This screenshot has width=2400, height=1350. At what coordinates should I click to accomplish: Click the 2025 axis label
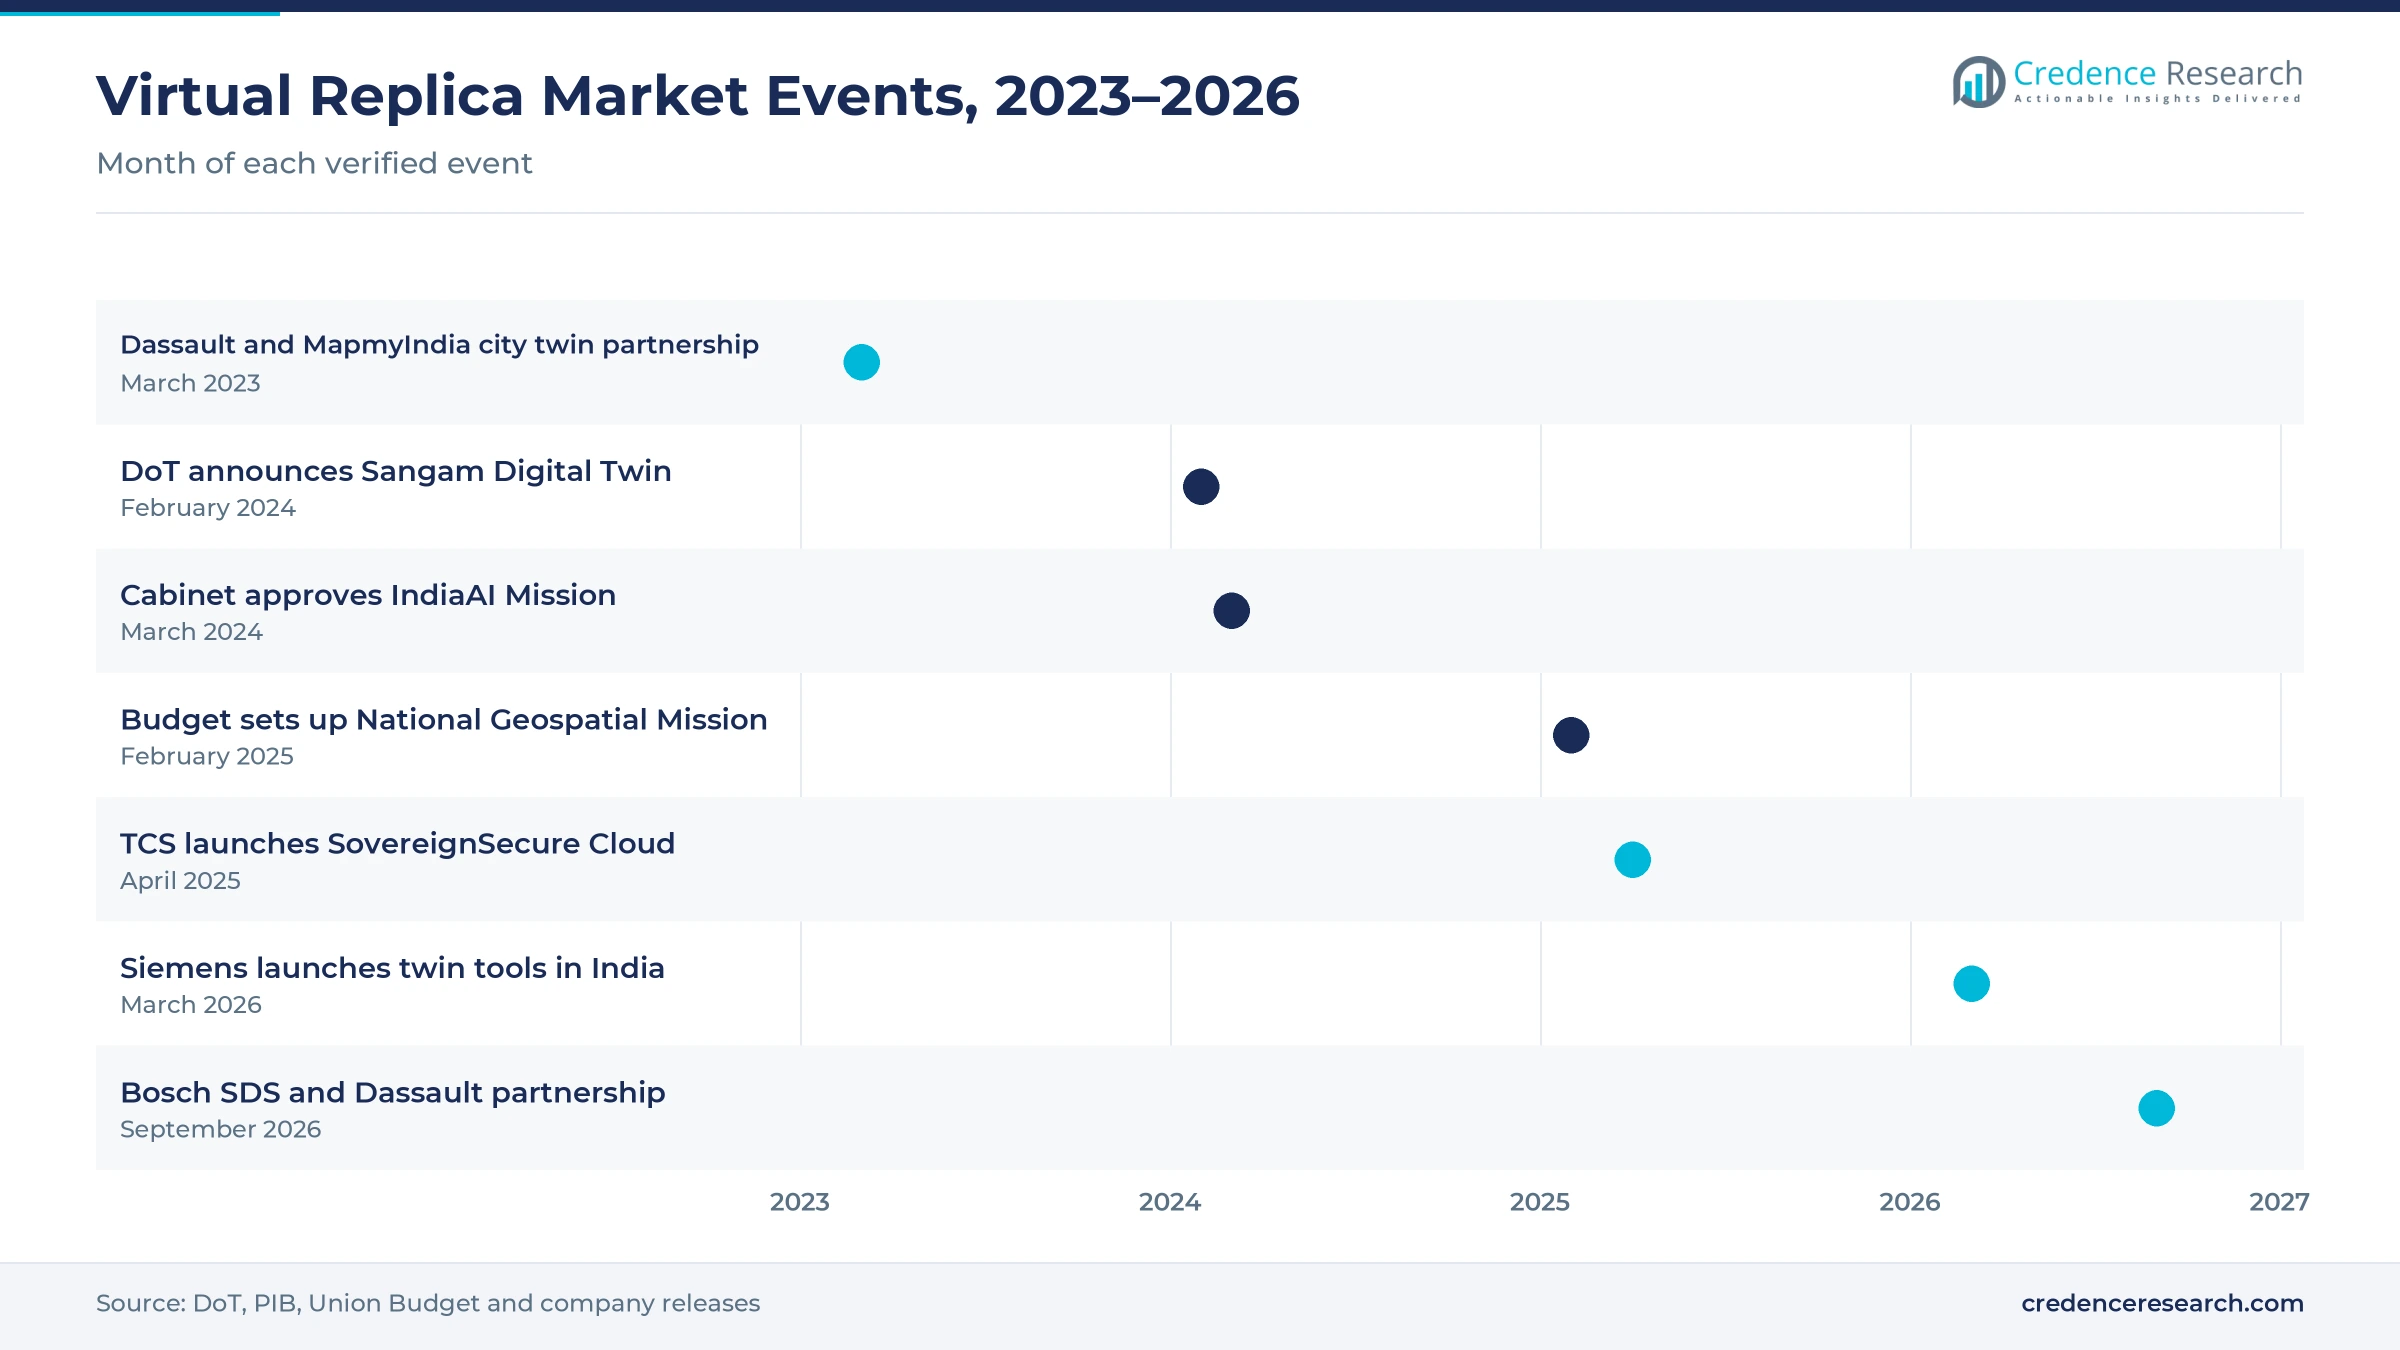(x=1540, y=1202)
